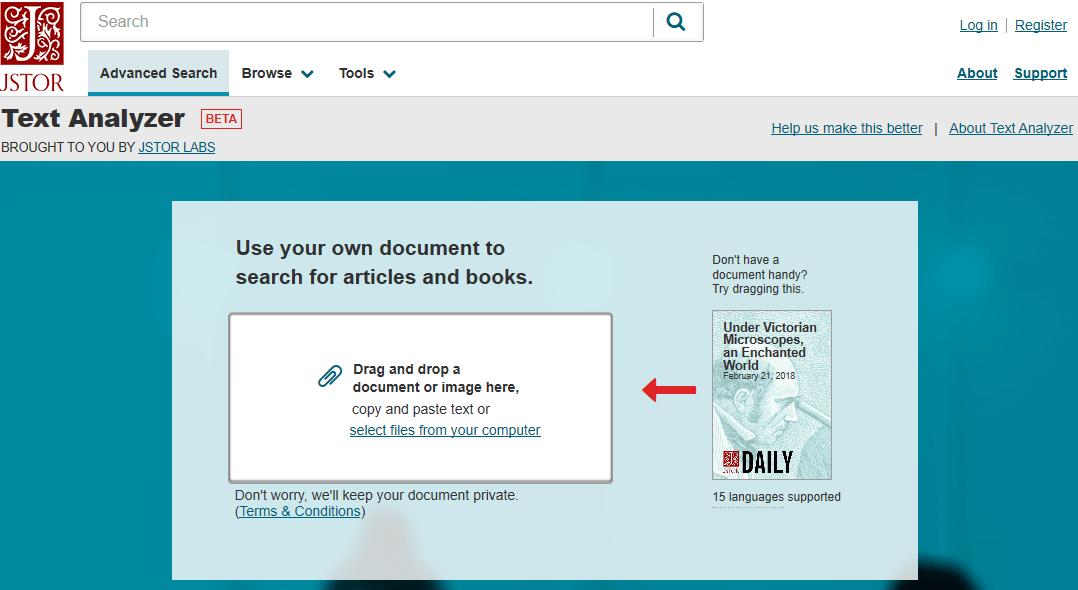Click the Text Analyzer heading

coord(94,118)
